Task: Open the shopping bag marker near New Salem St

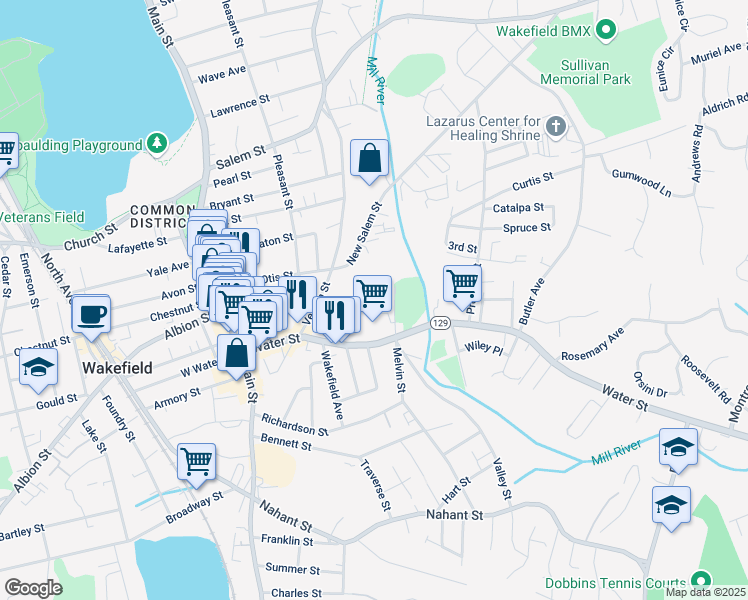Action: pyautogui.click(x=369, y=158)
